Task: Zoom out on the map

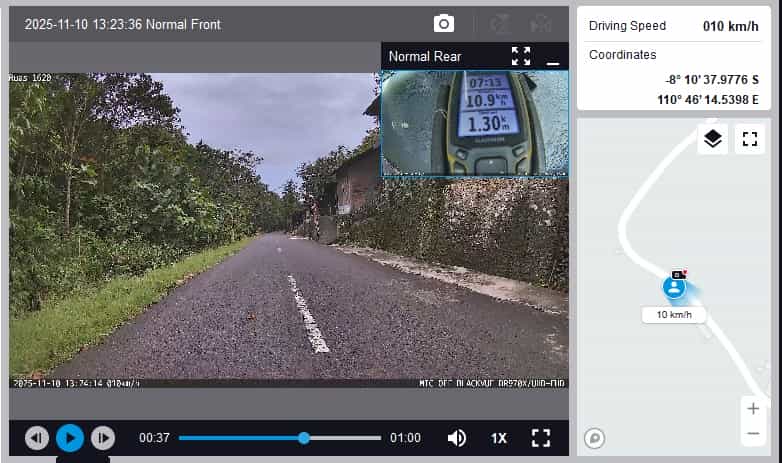Action: coord(753,433)
